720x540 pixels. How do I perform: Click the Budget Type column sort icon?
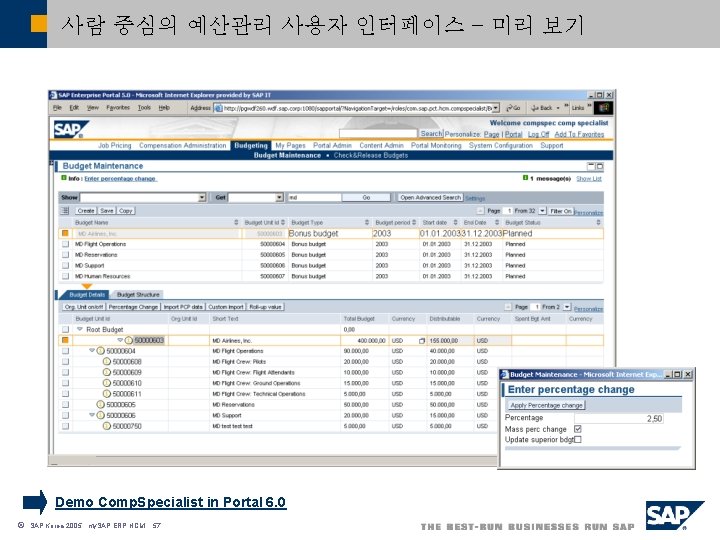(367, 222)
